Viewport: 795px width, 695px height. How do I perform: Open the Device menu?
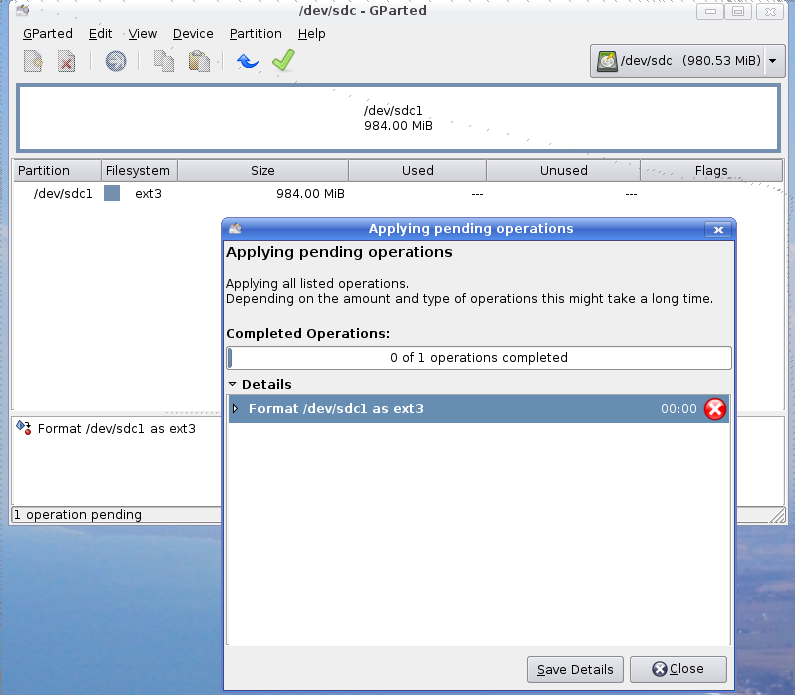193,33
